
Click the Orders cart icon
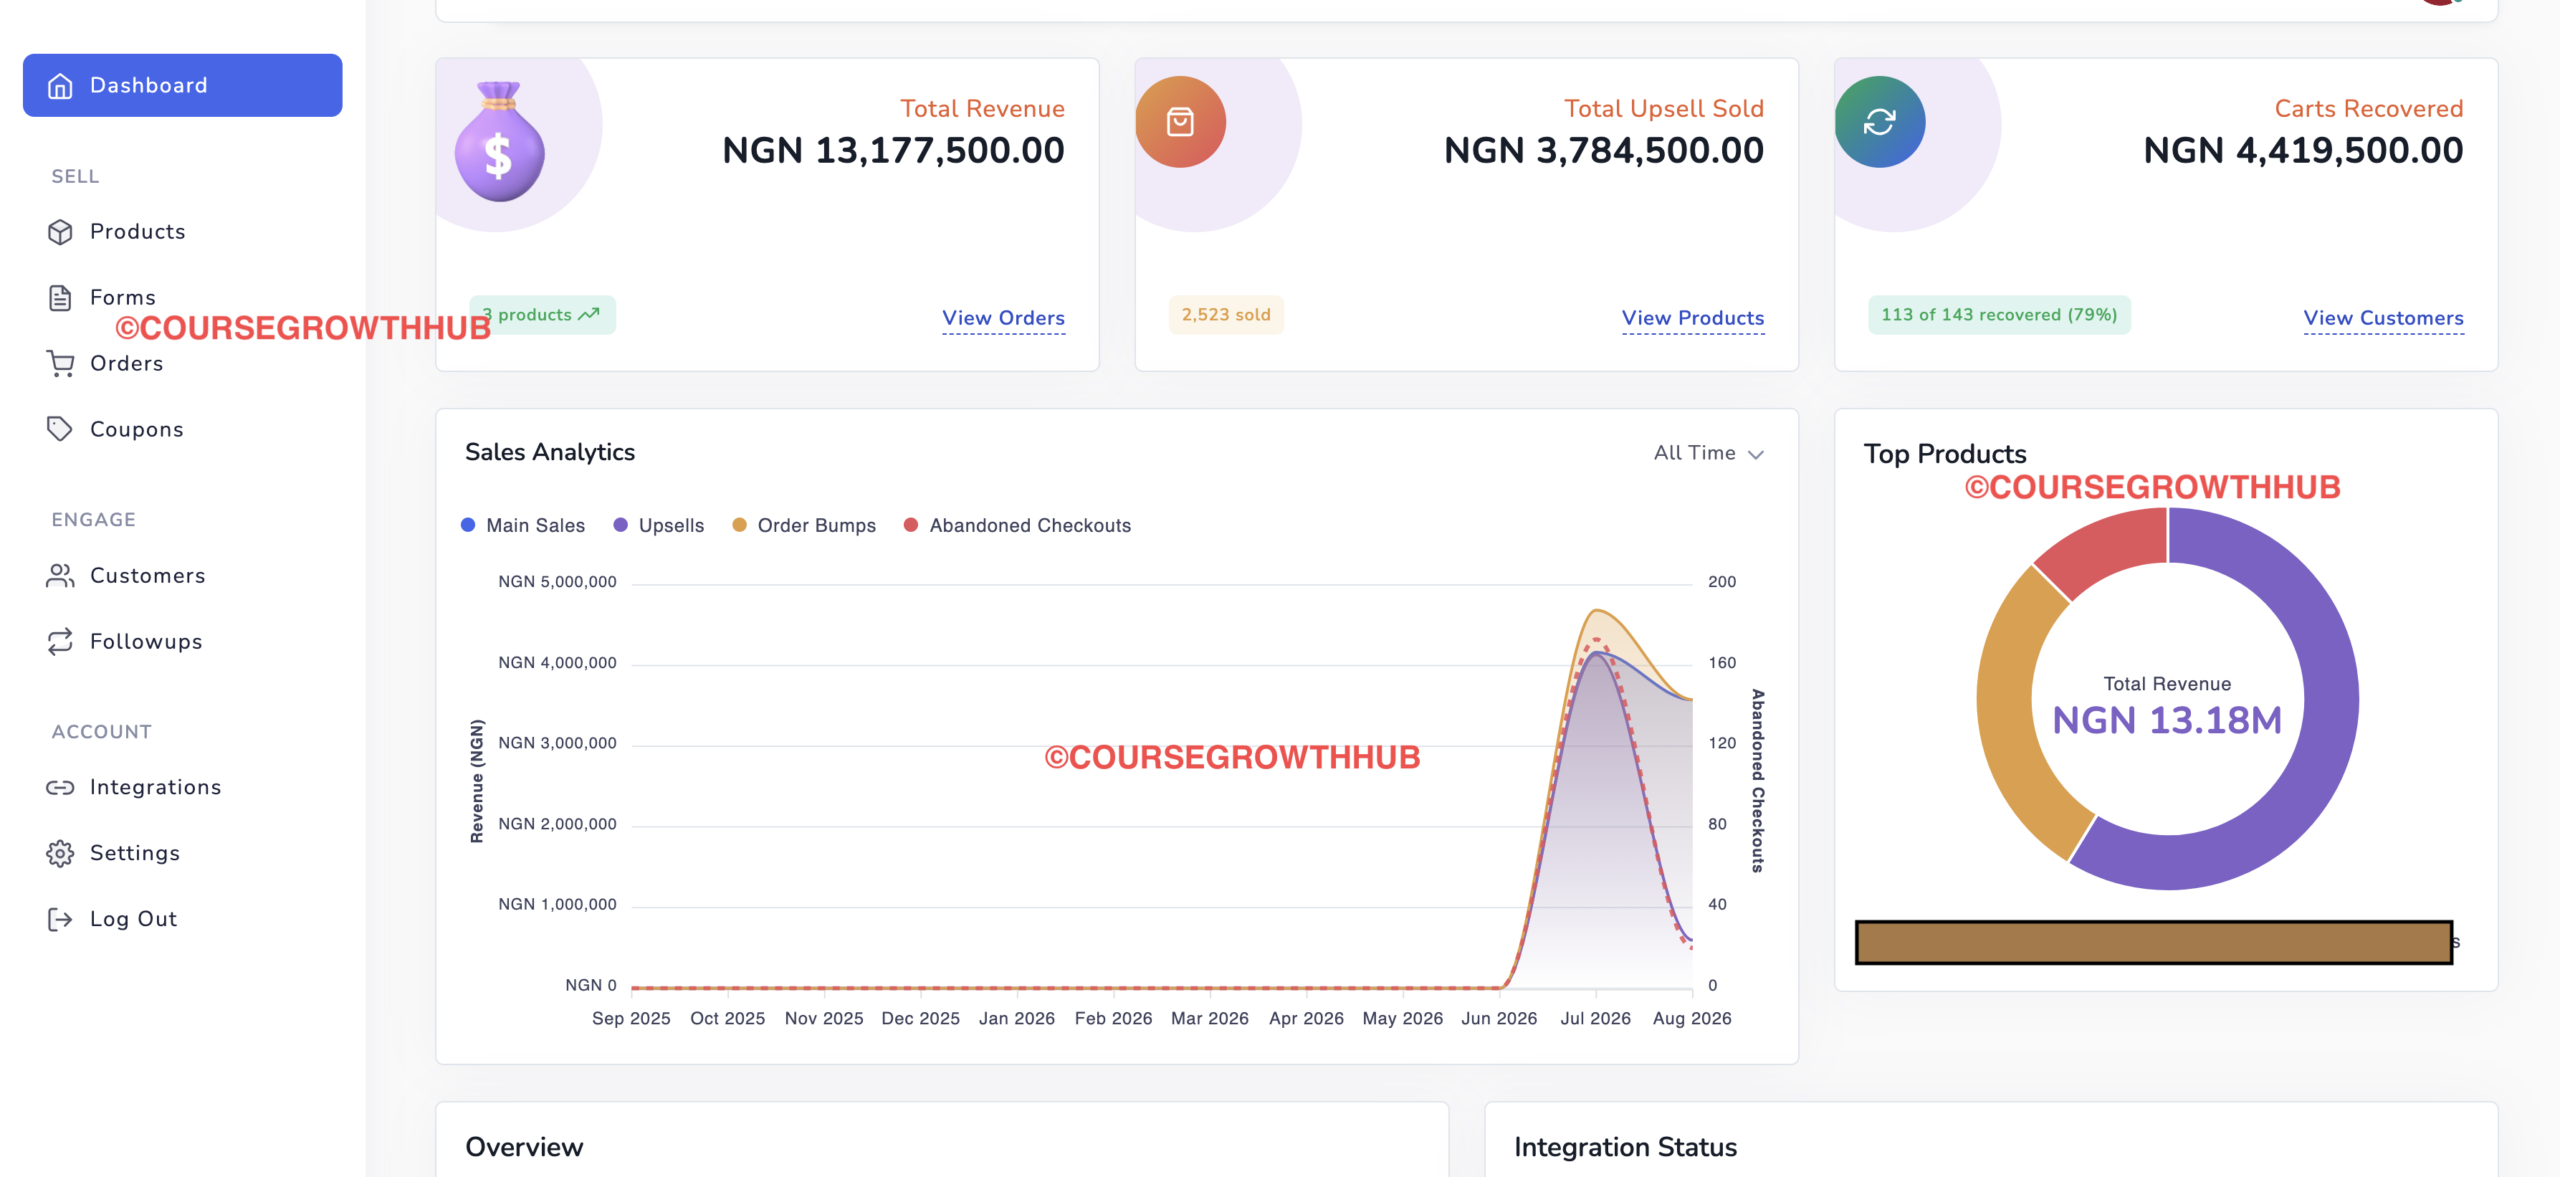coord(60,364)
